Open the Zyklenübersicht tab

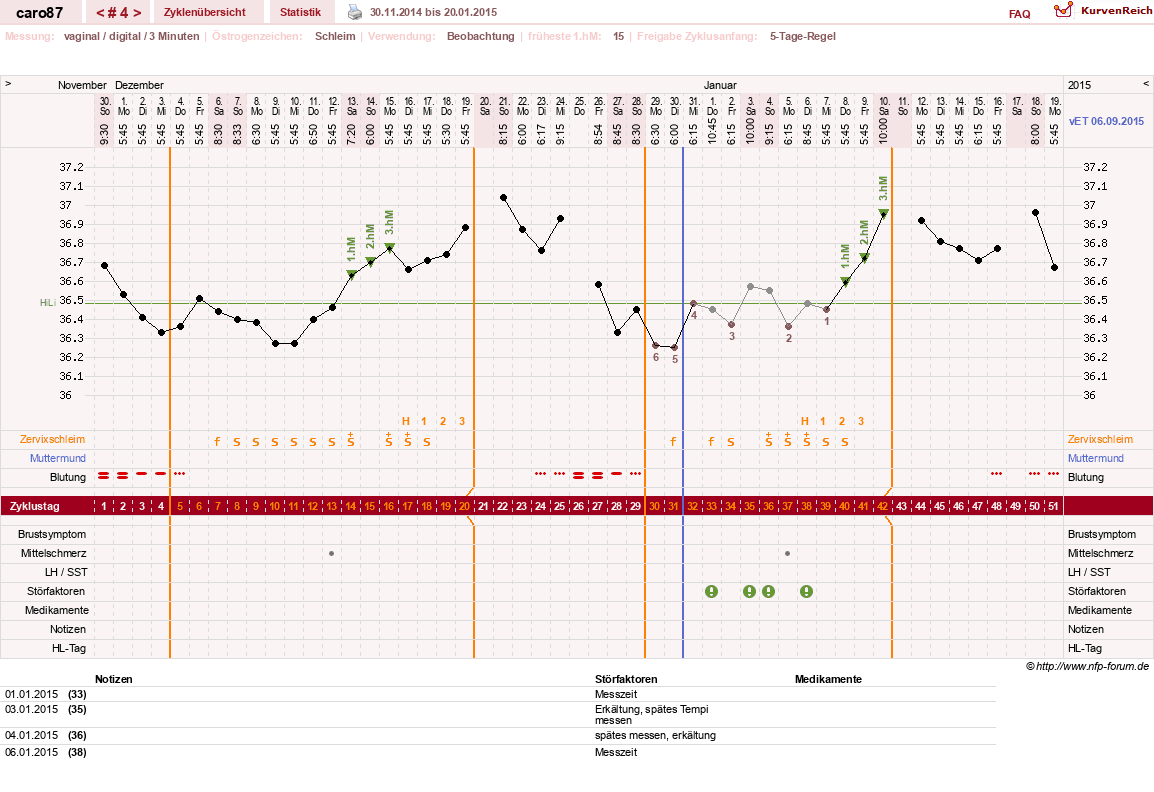pyautogui.click(x=205, y=13)
